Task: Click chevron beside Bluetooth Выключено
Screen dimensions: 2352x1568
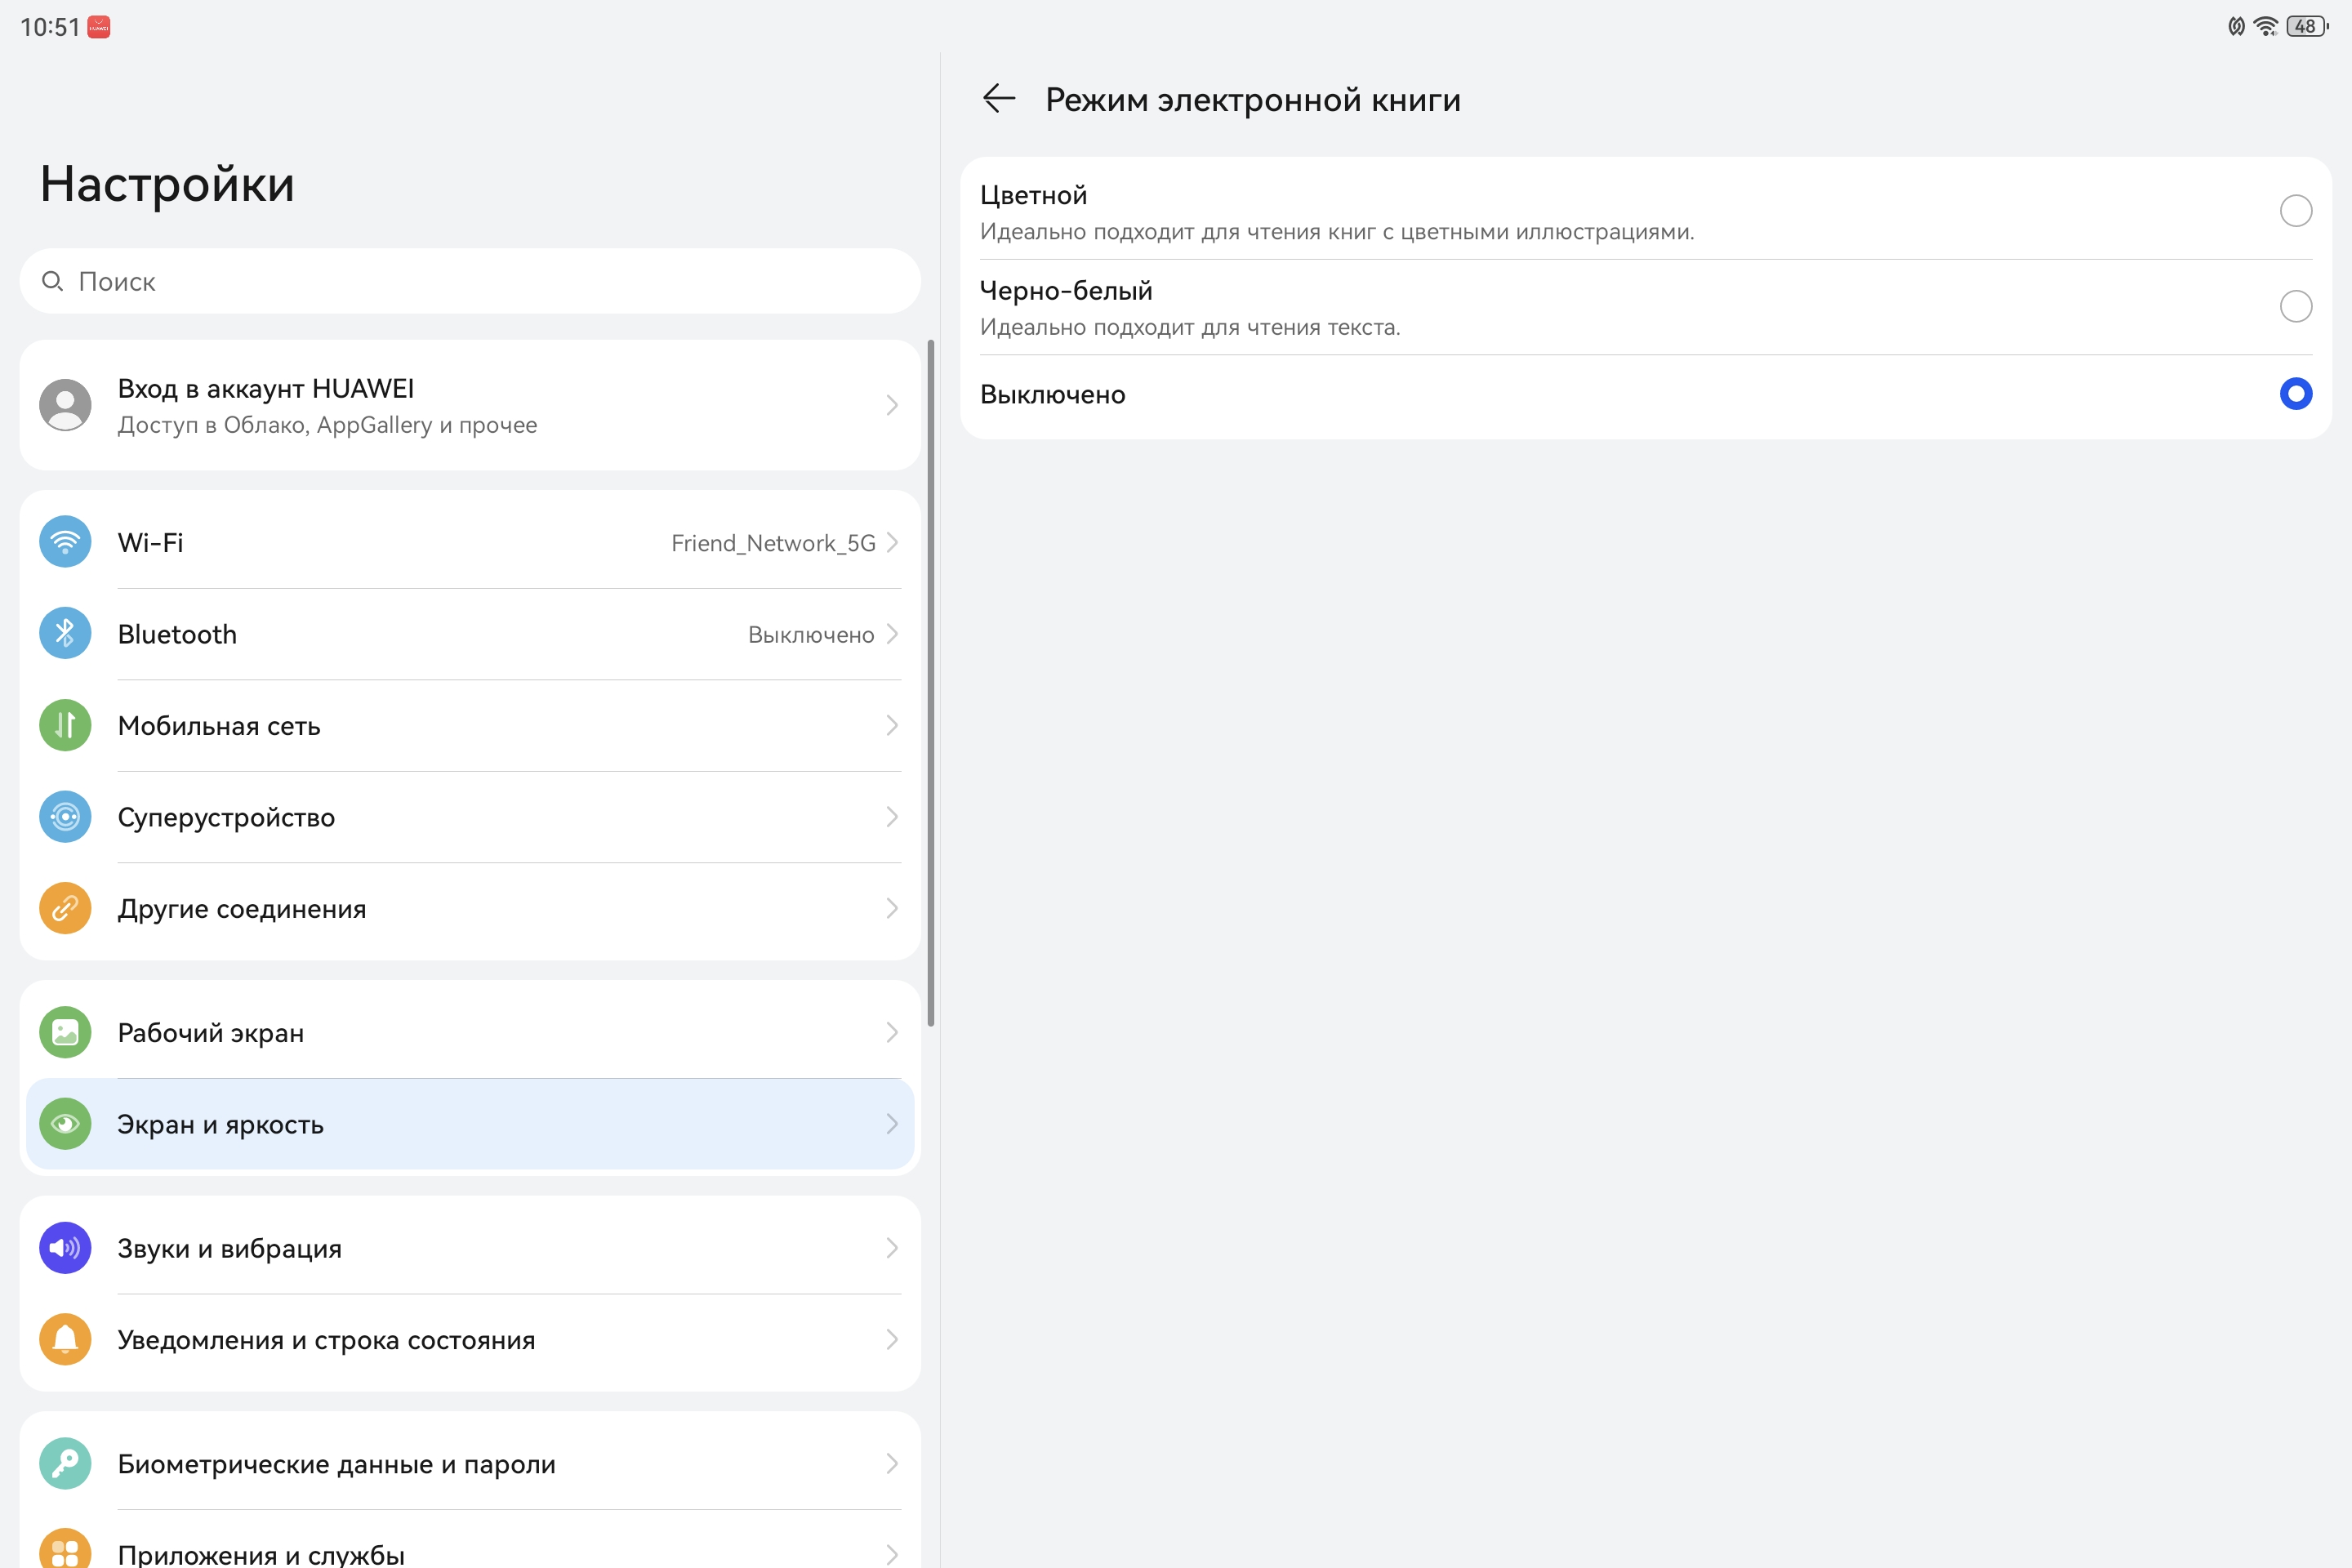Action: pyautogui.click(x=892, y=634)
